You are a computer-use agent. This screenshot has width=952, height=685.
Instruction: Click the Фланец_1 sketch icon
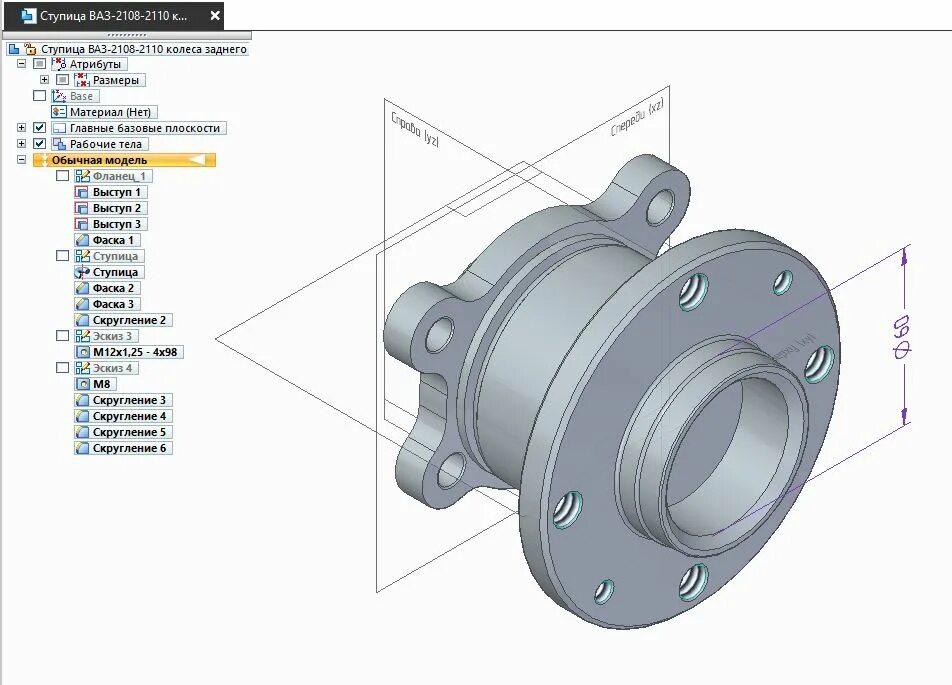tap(82, 176)
